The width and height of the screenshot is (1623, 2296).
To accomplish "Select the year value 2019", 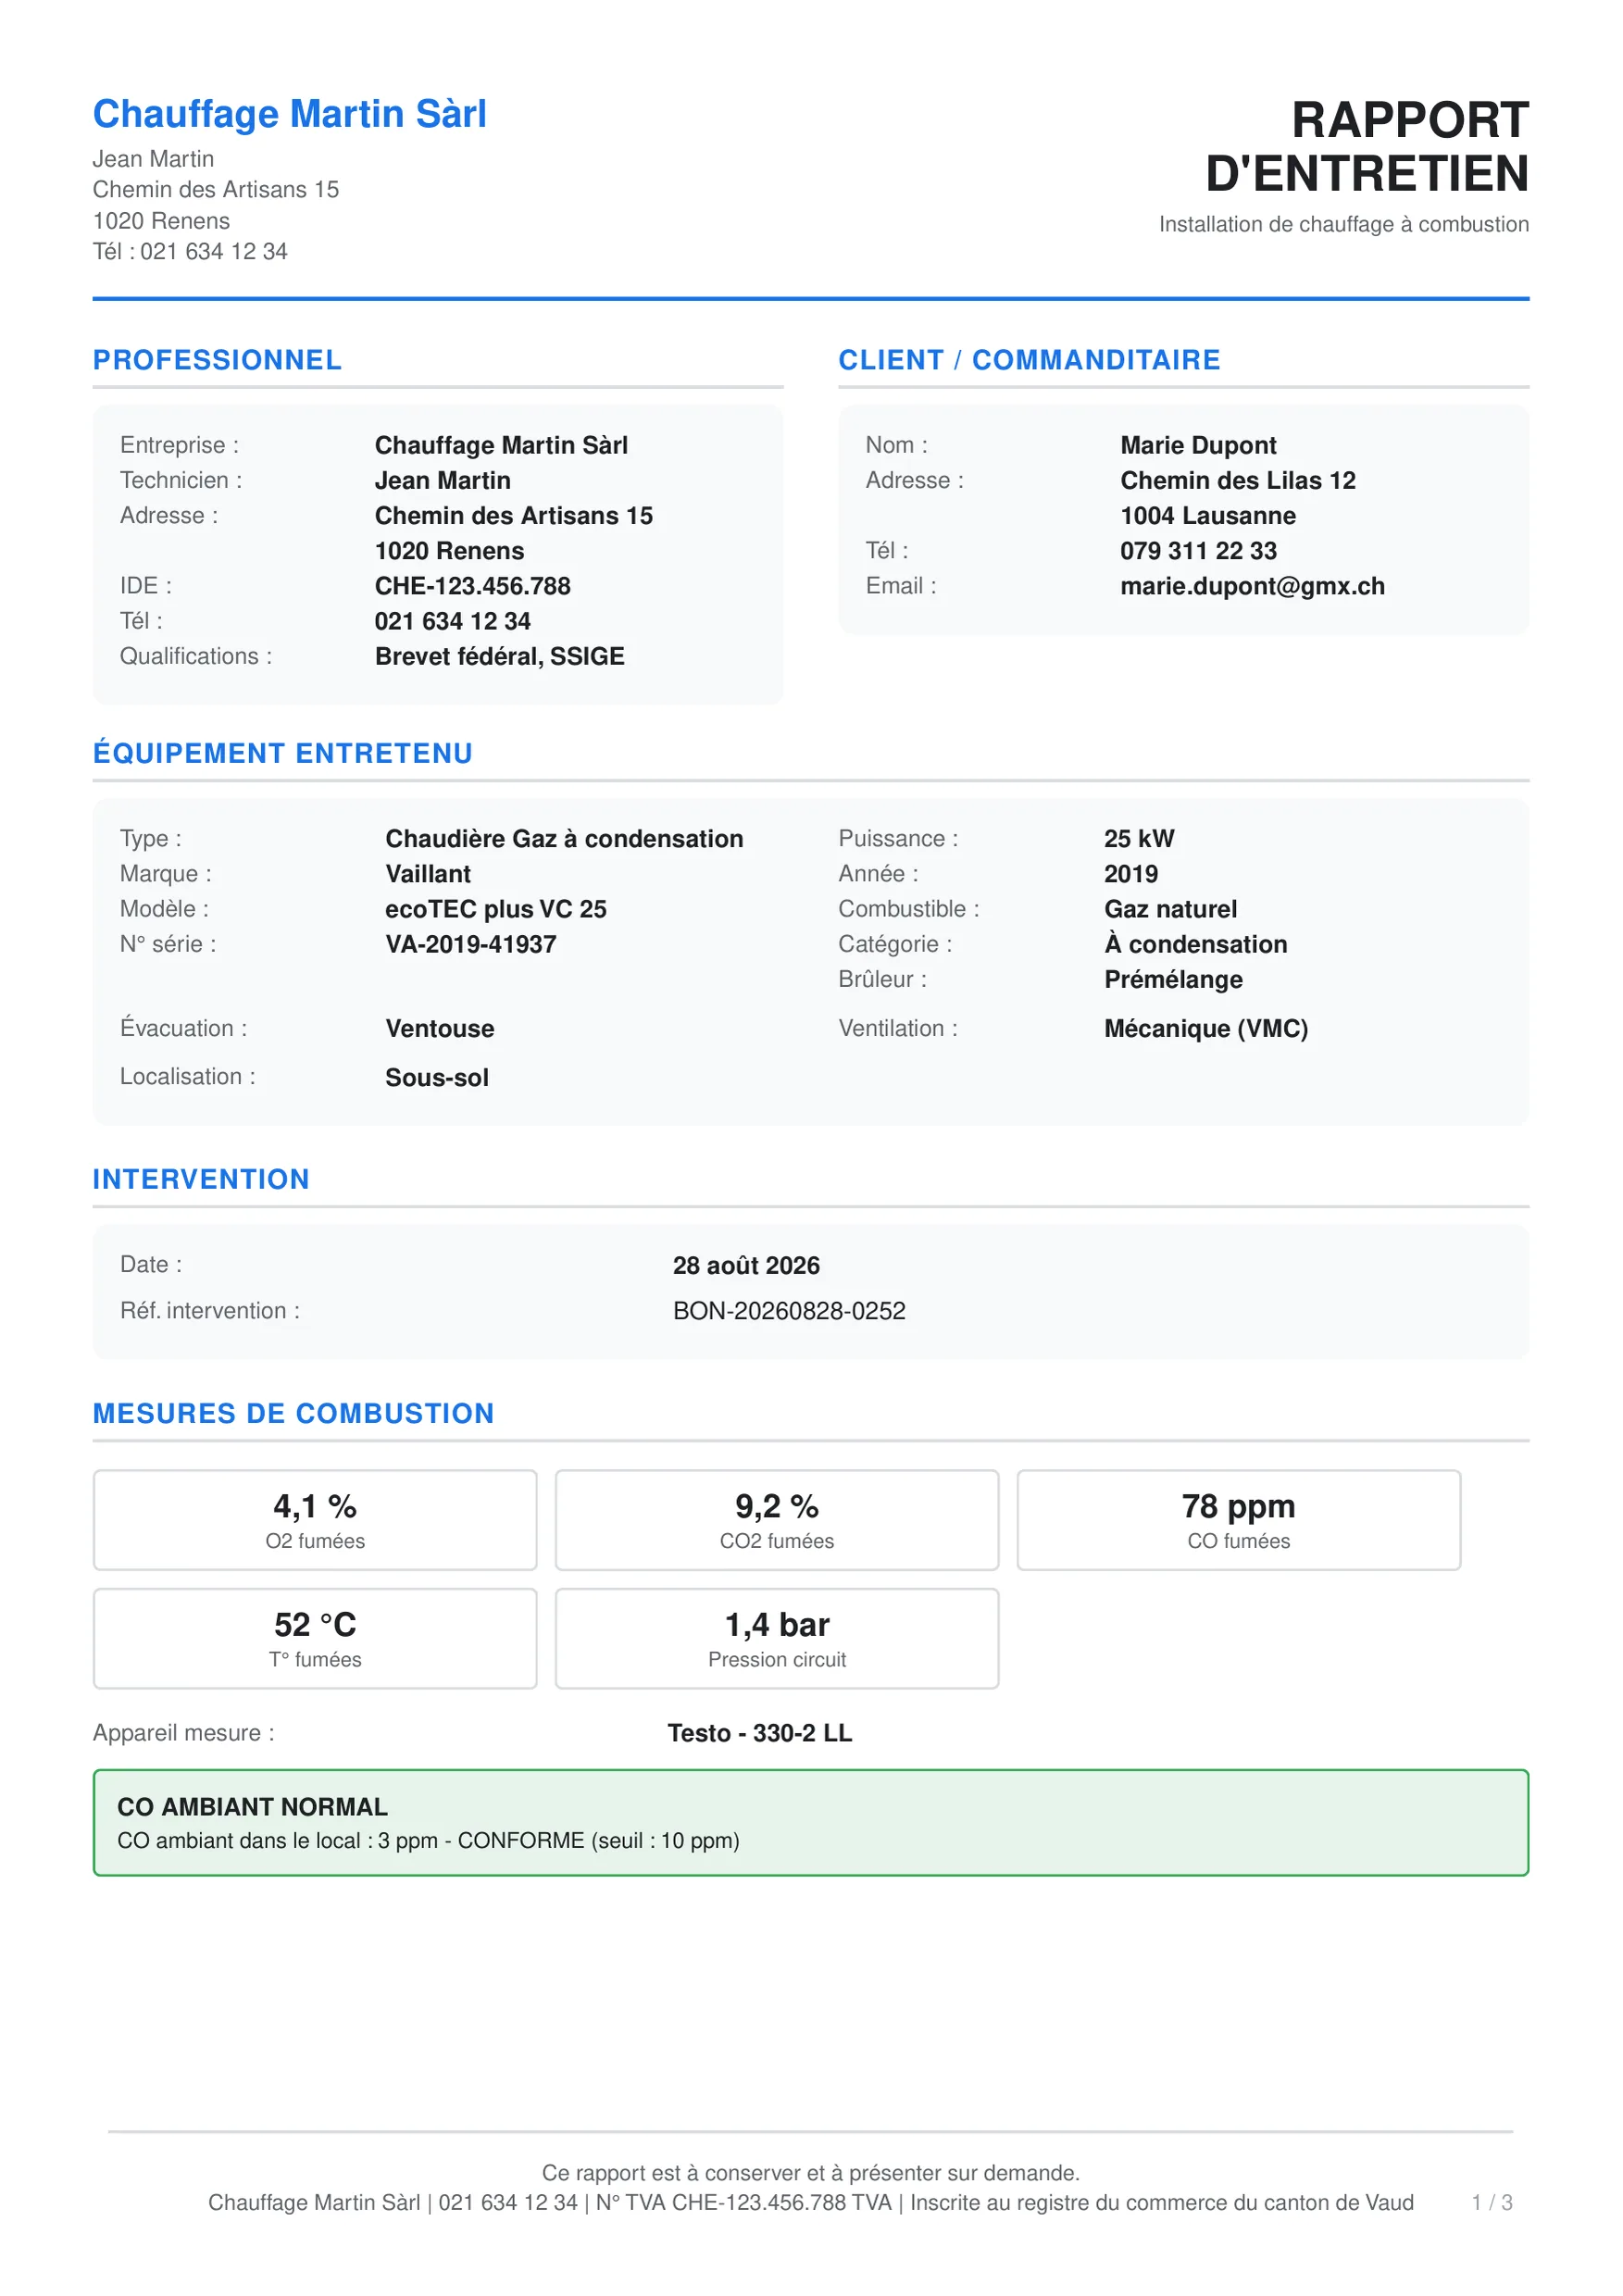I will coord(1131,874).
